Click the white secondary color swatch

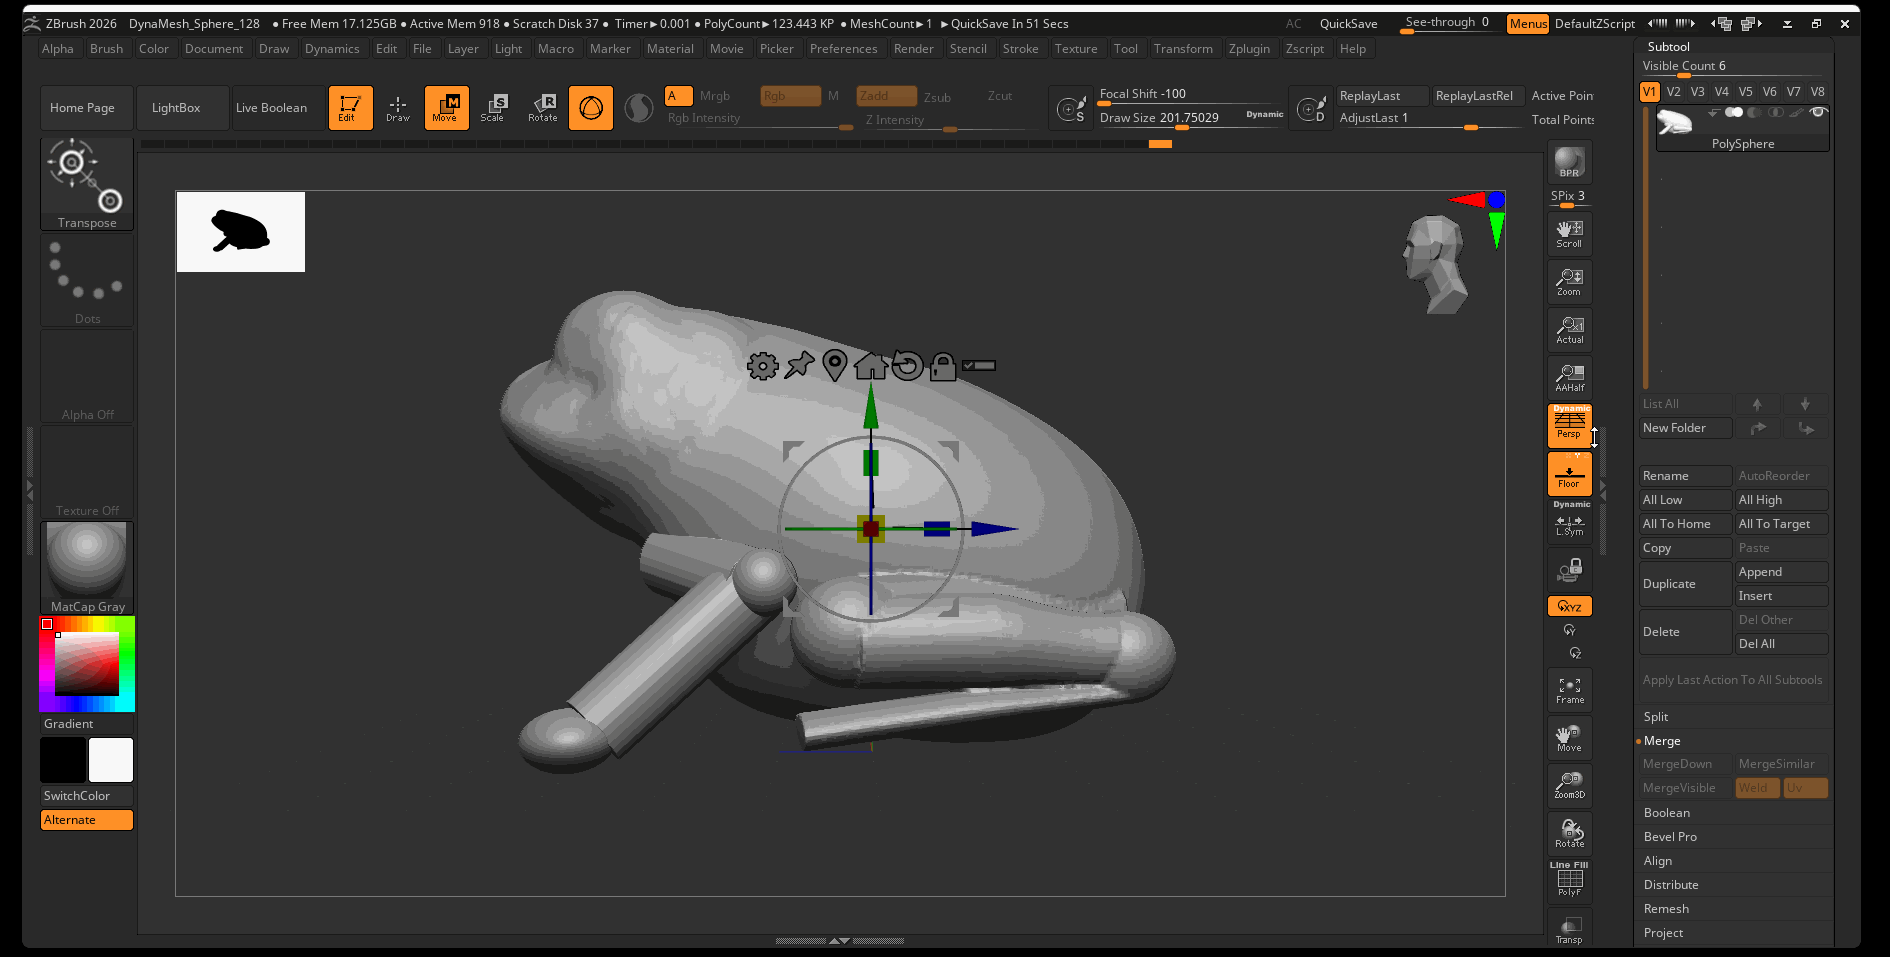pos(111,760)
